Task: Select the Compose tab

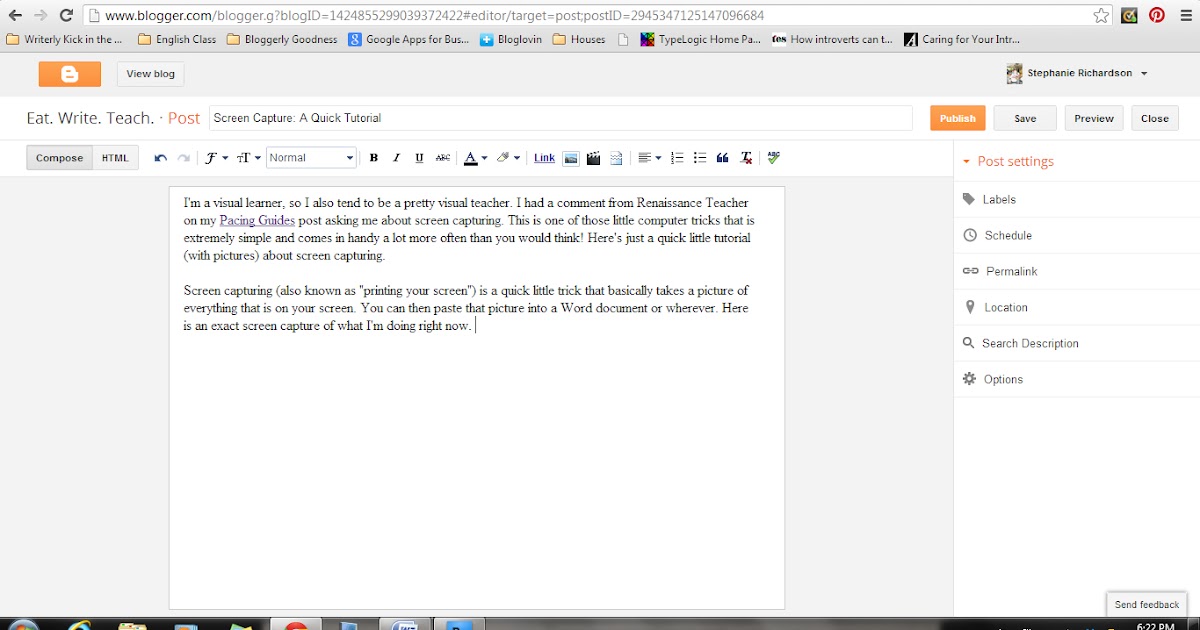Action: click(x=58, y=157)
